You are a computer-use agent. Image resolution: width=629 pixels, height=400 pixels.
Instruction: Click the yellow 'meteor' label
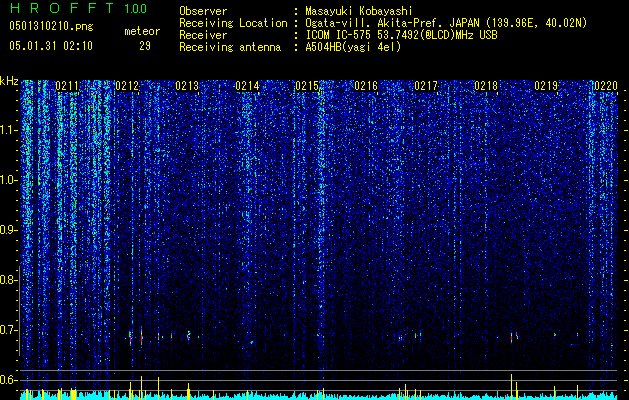coord(142,31)
